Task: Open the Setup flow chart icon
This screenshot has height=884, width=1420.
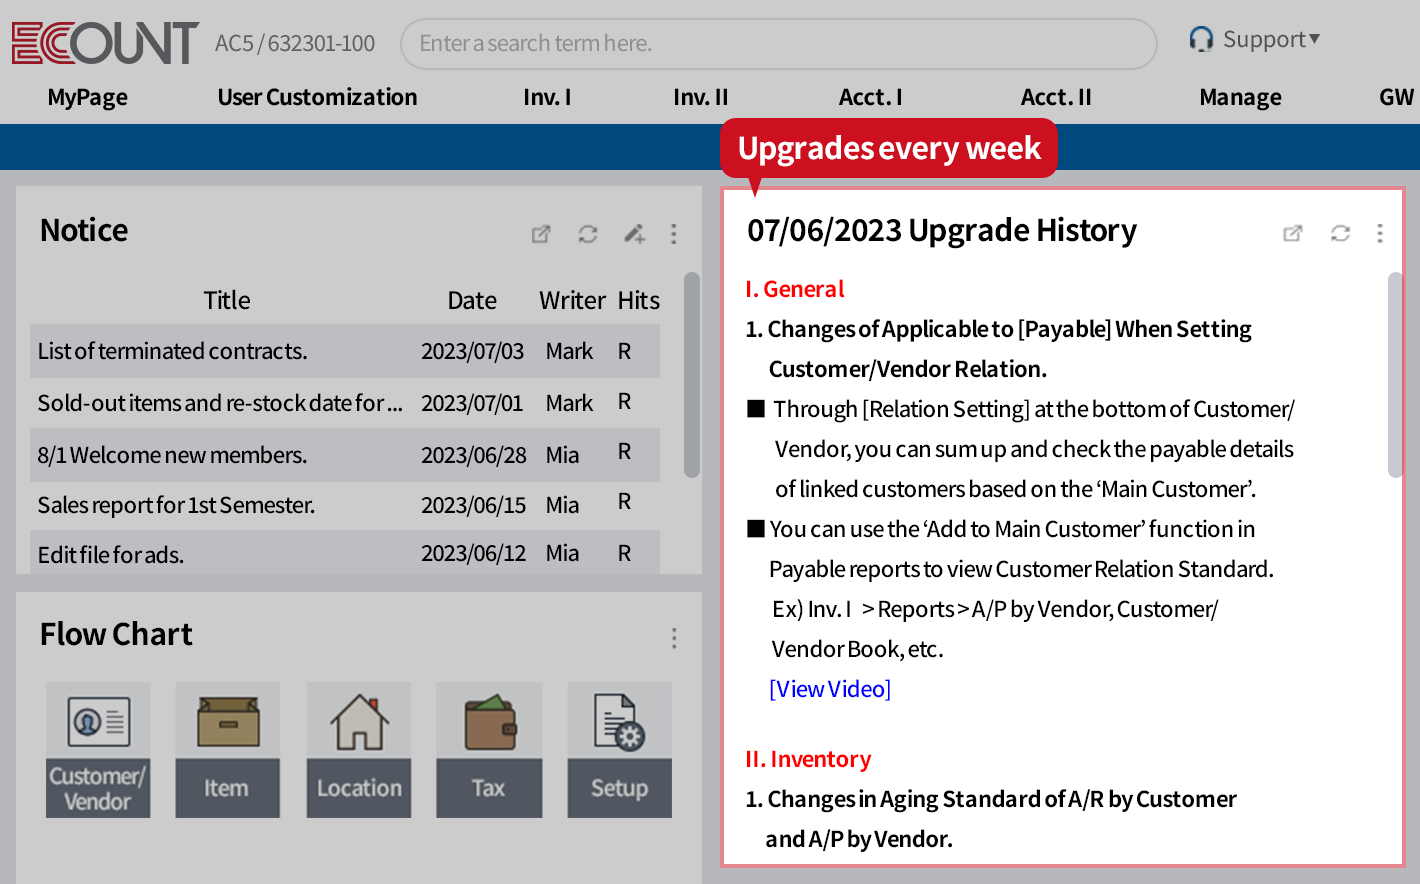Action: [x=619, y=749]
